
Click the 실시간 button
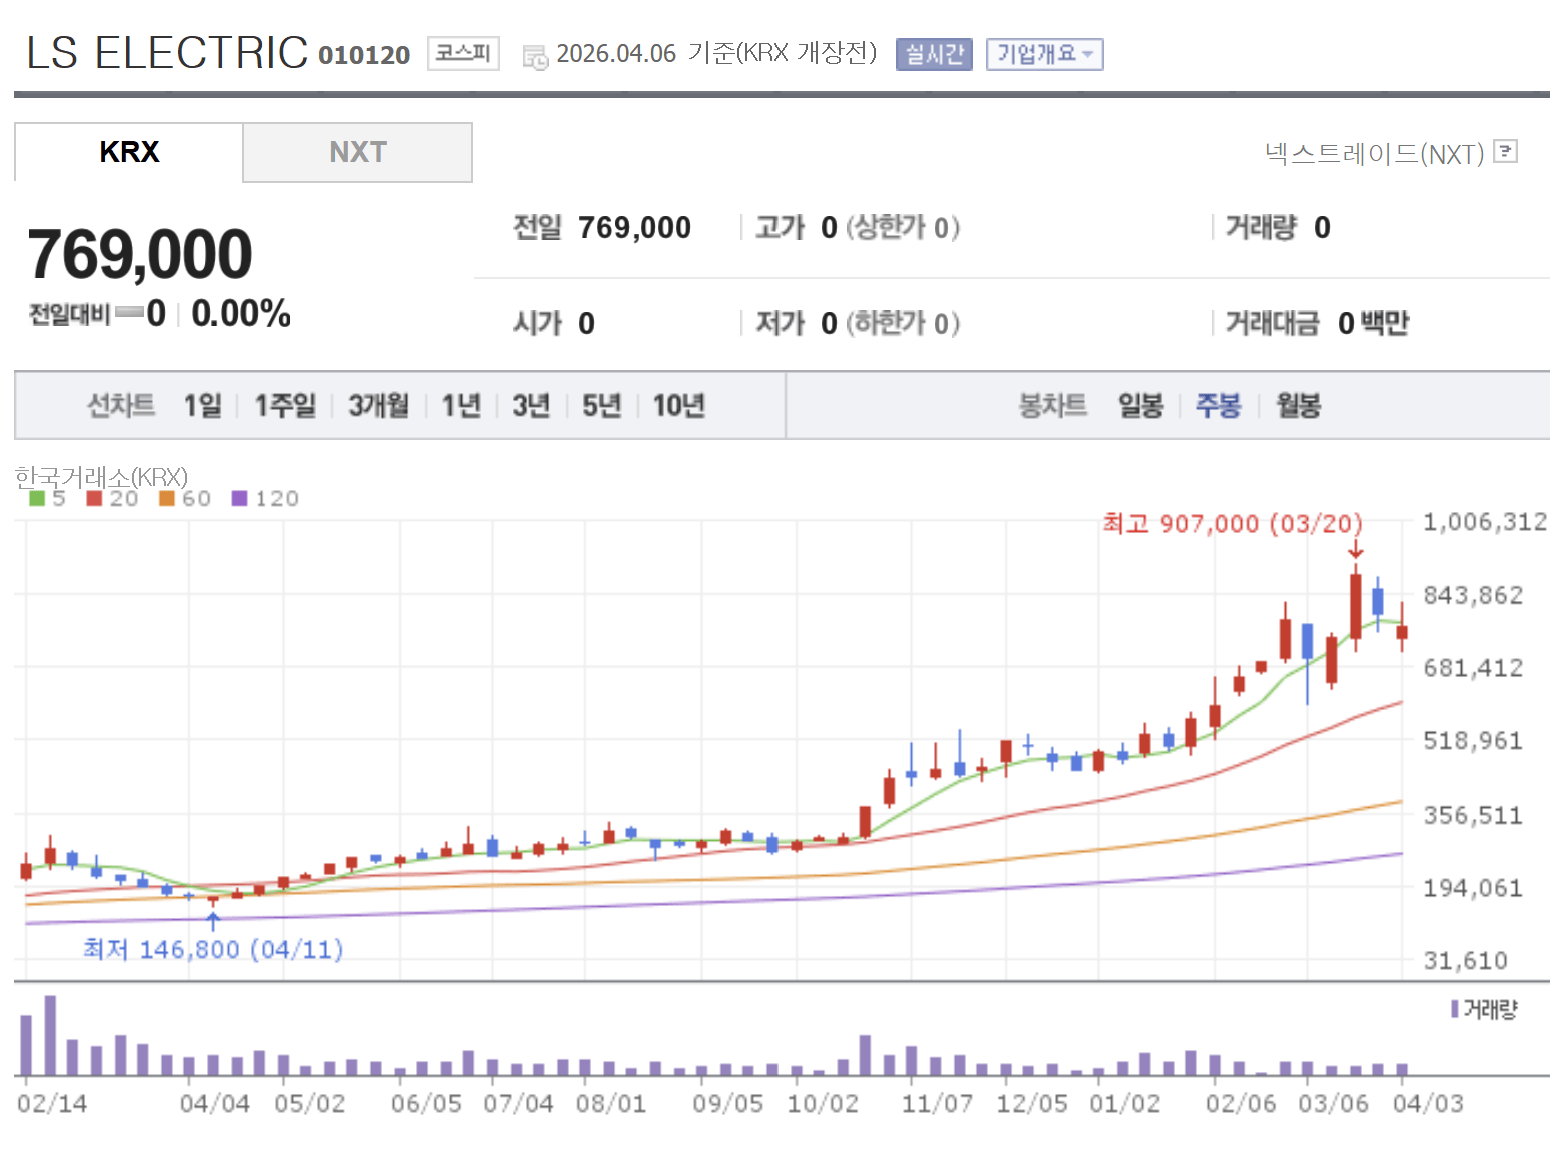pyautogui.click(x=934, y=54)
